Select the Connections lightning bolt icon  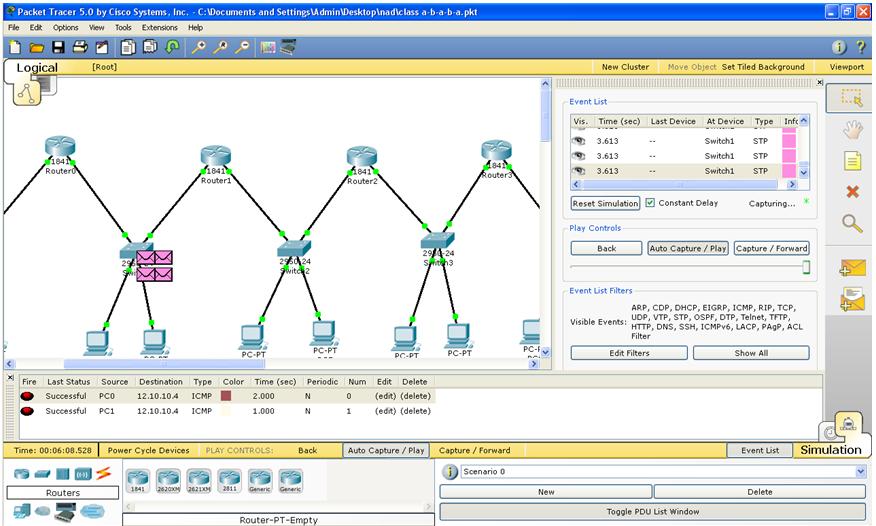tap(103, 474)
